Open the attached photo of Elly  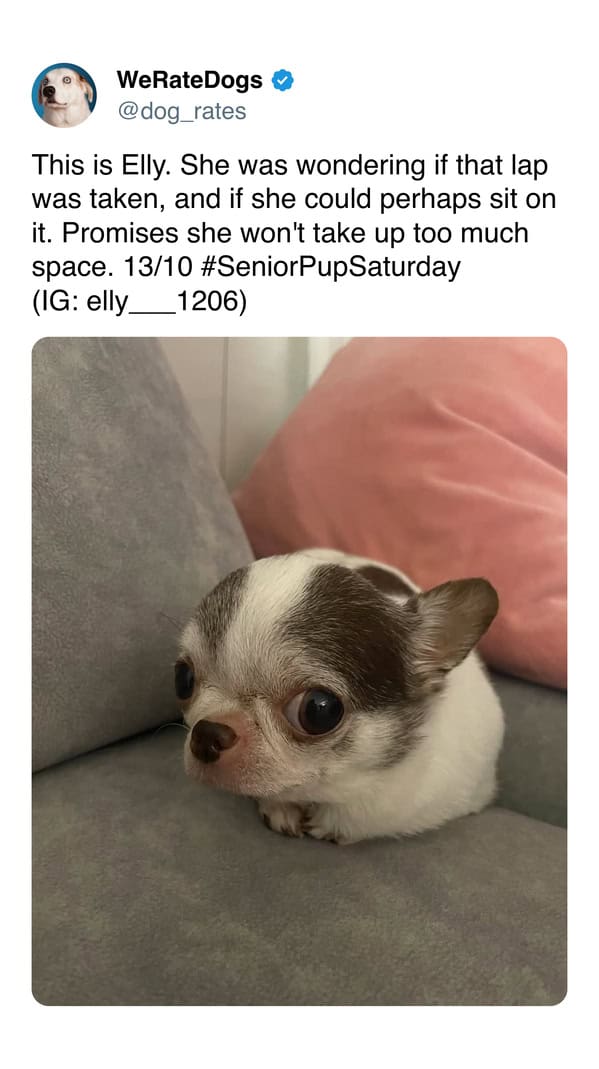click(x=299, y=671)
